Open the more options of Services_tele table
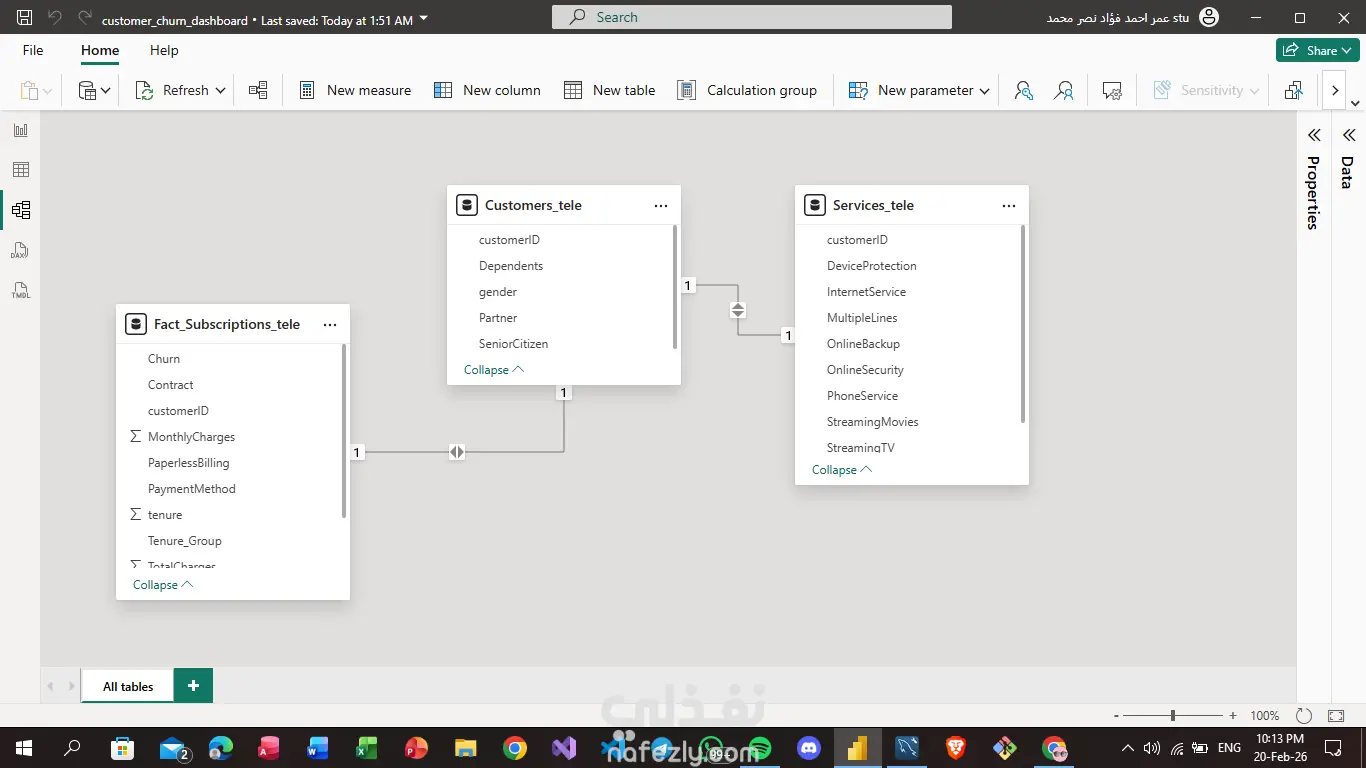1366x768 pixels. [1009, 205]
